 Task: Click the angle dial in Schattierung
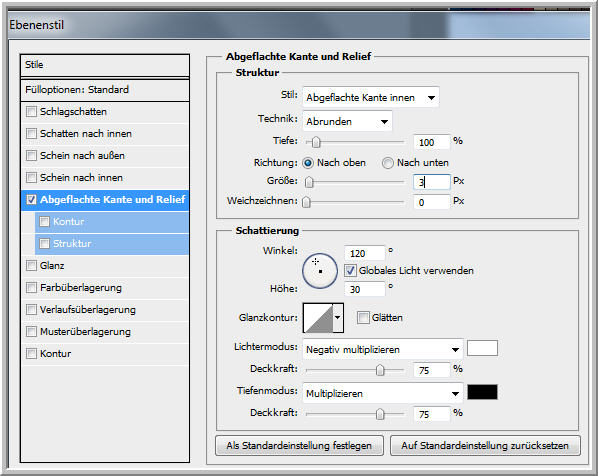[x=320, y=271]
